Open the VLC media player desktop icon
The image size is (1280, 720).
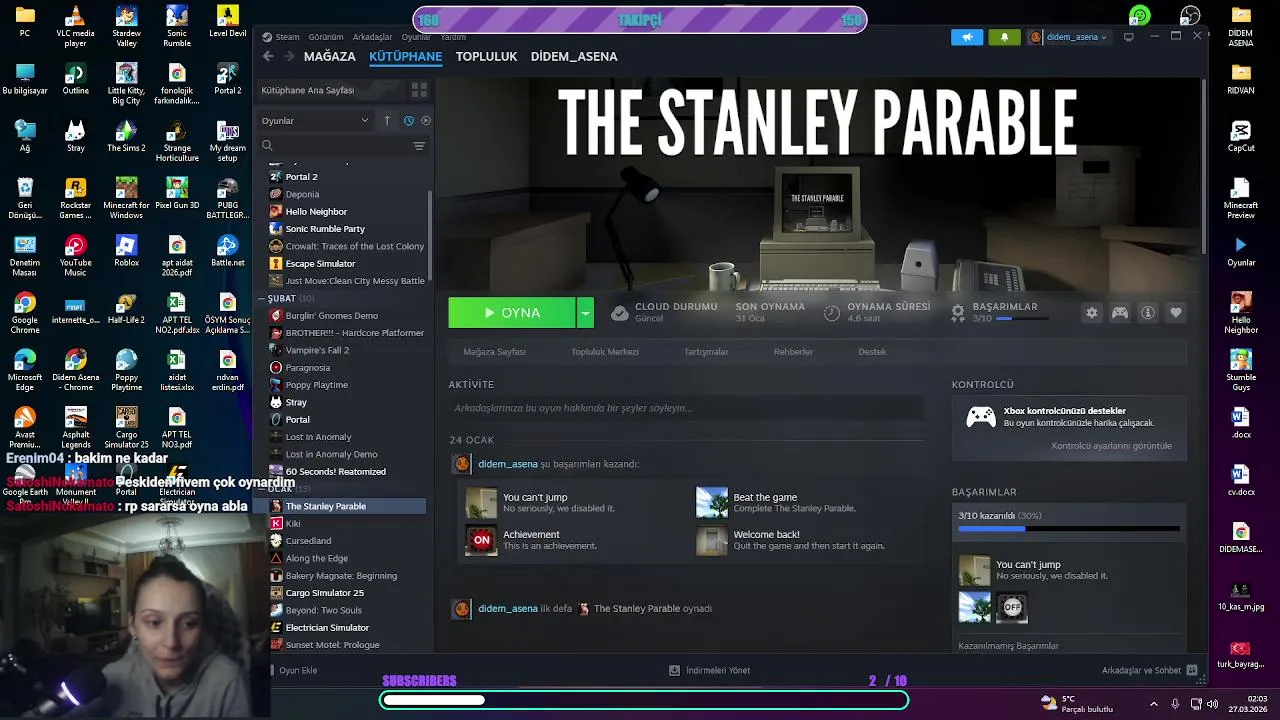(75, 26)
